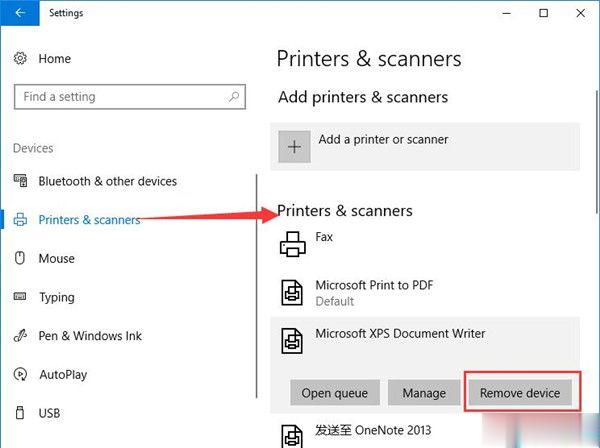Image resolution: width=600 pixels, height=448 pixels.
Task: Click the Bluetooth & other devices icon
Action: (x=20, y=181)
